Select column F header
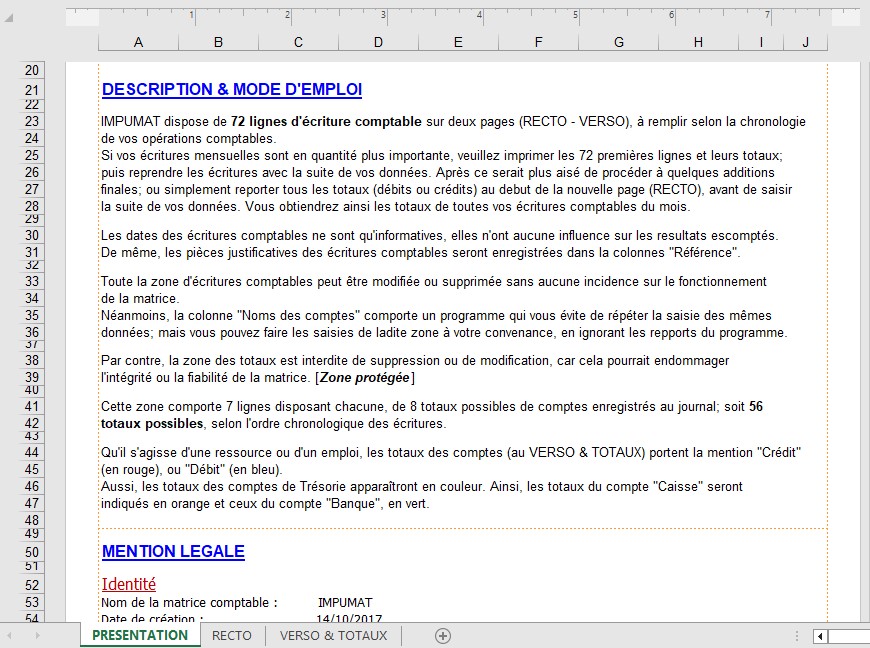The image size is (870, 648). (x=538, y=42)
